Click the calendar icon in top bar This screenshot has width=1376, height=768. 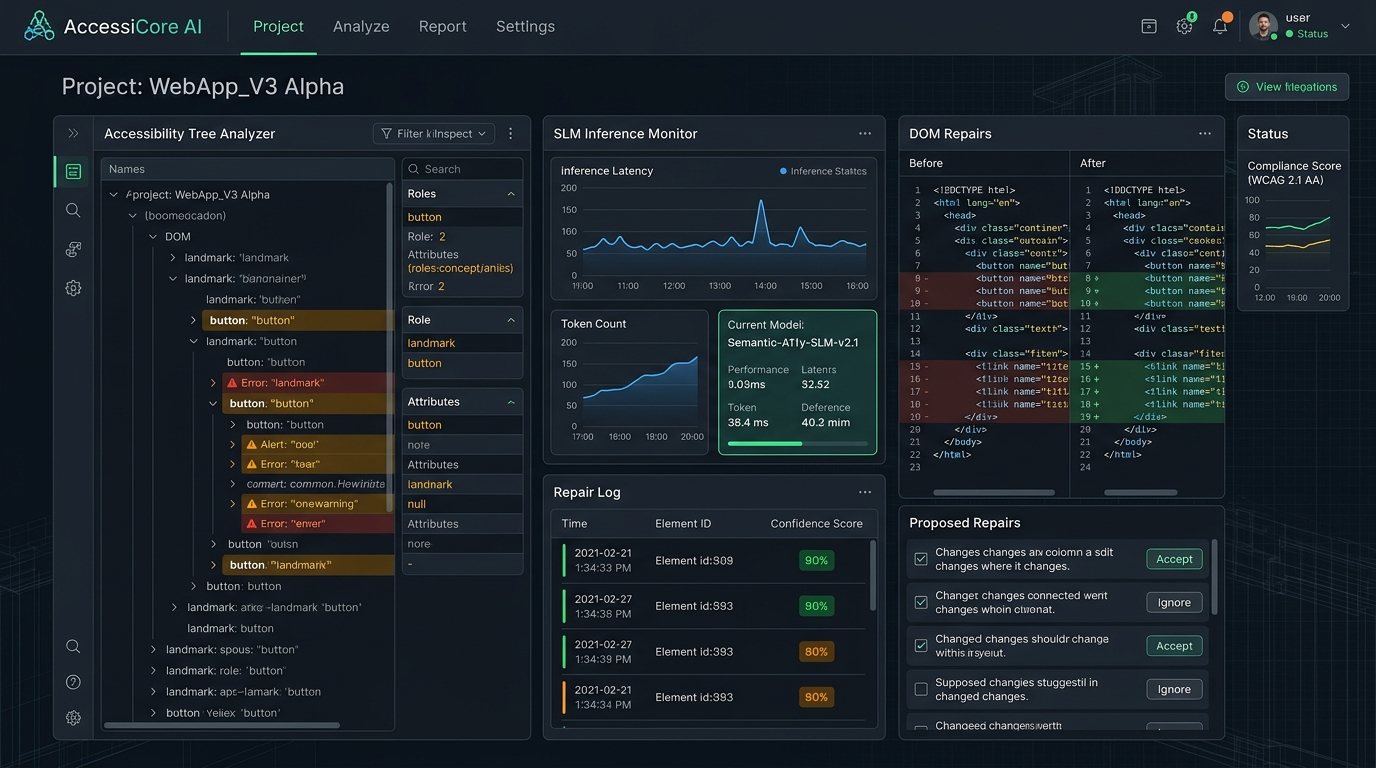click(x=1149, y=26)
